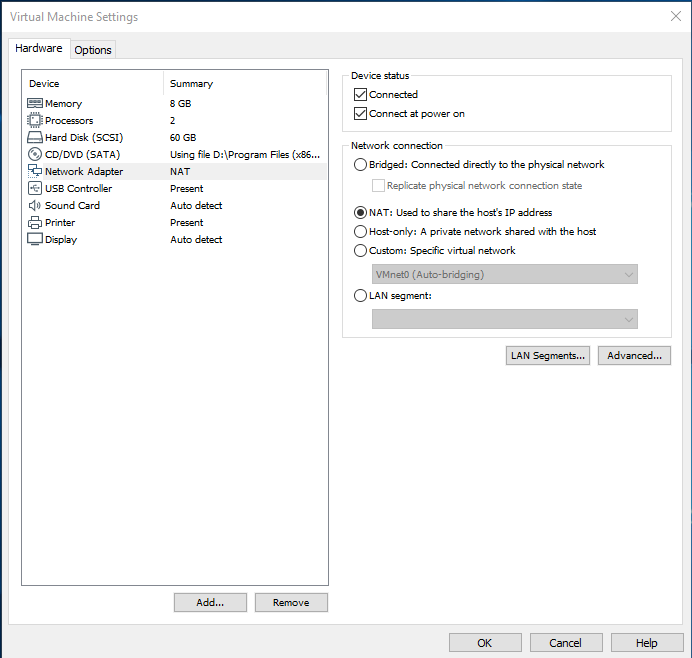Click the Sound Card speaker icon
692x658 pixels.
pos(35,206)
